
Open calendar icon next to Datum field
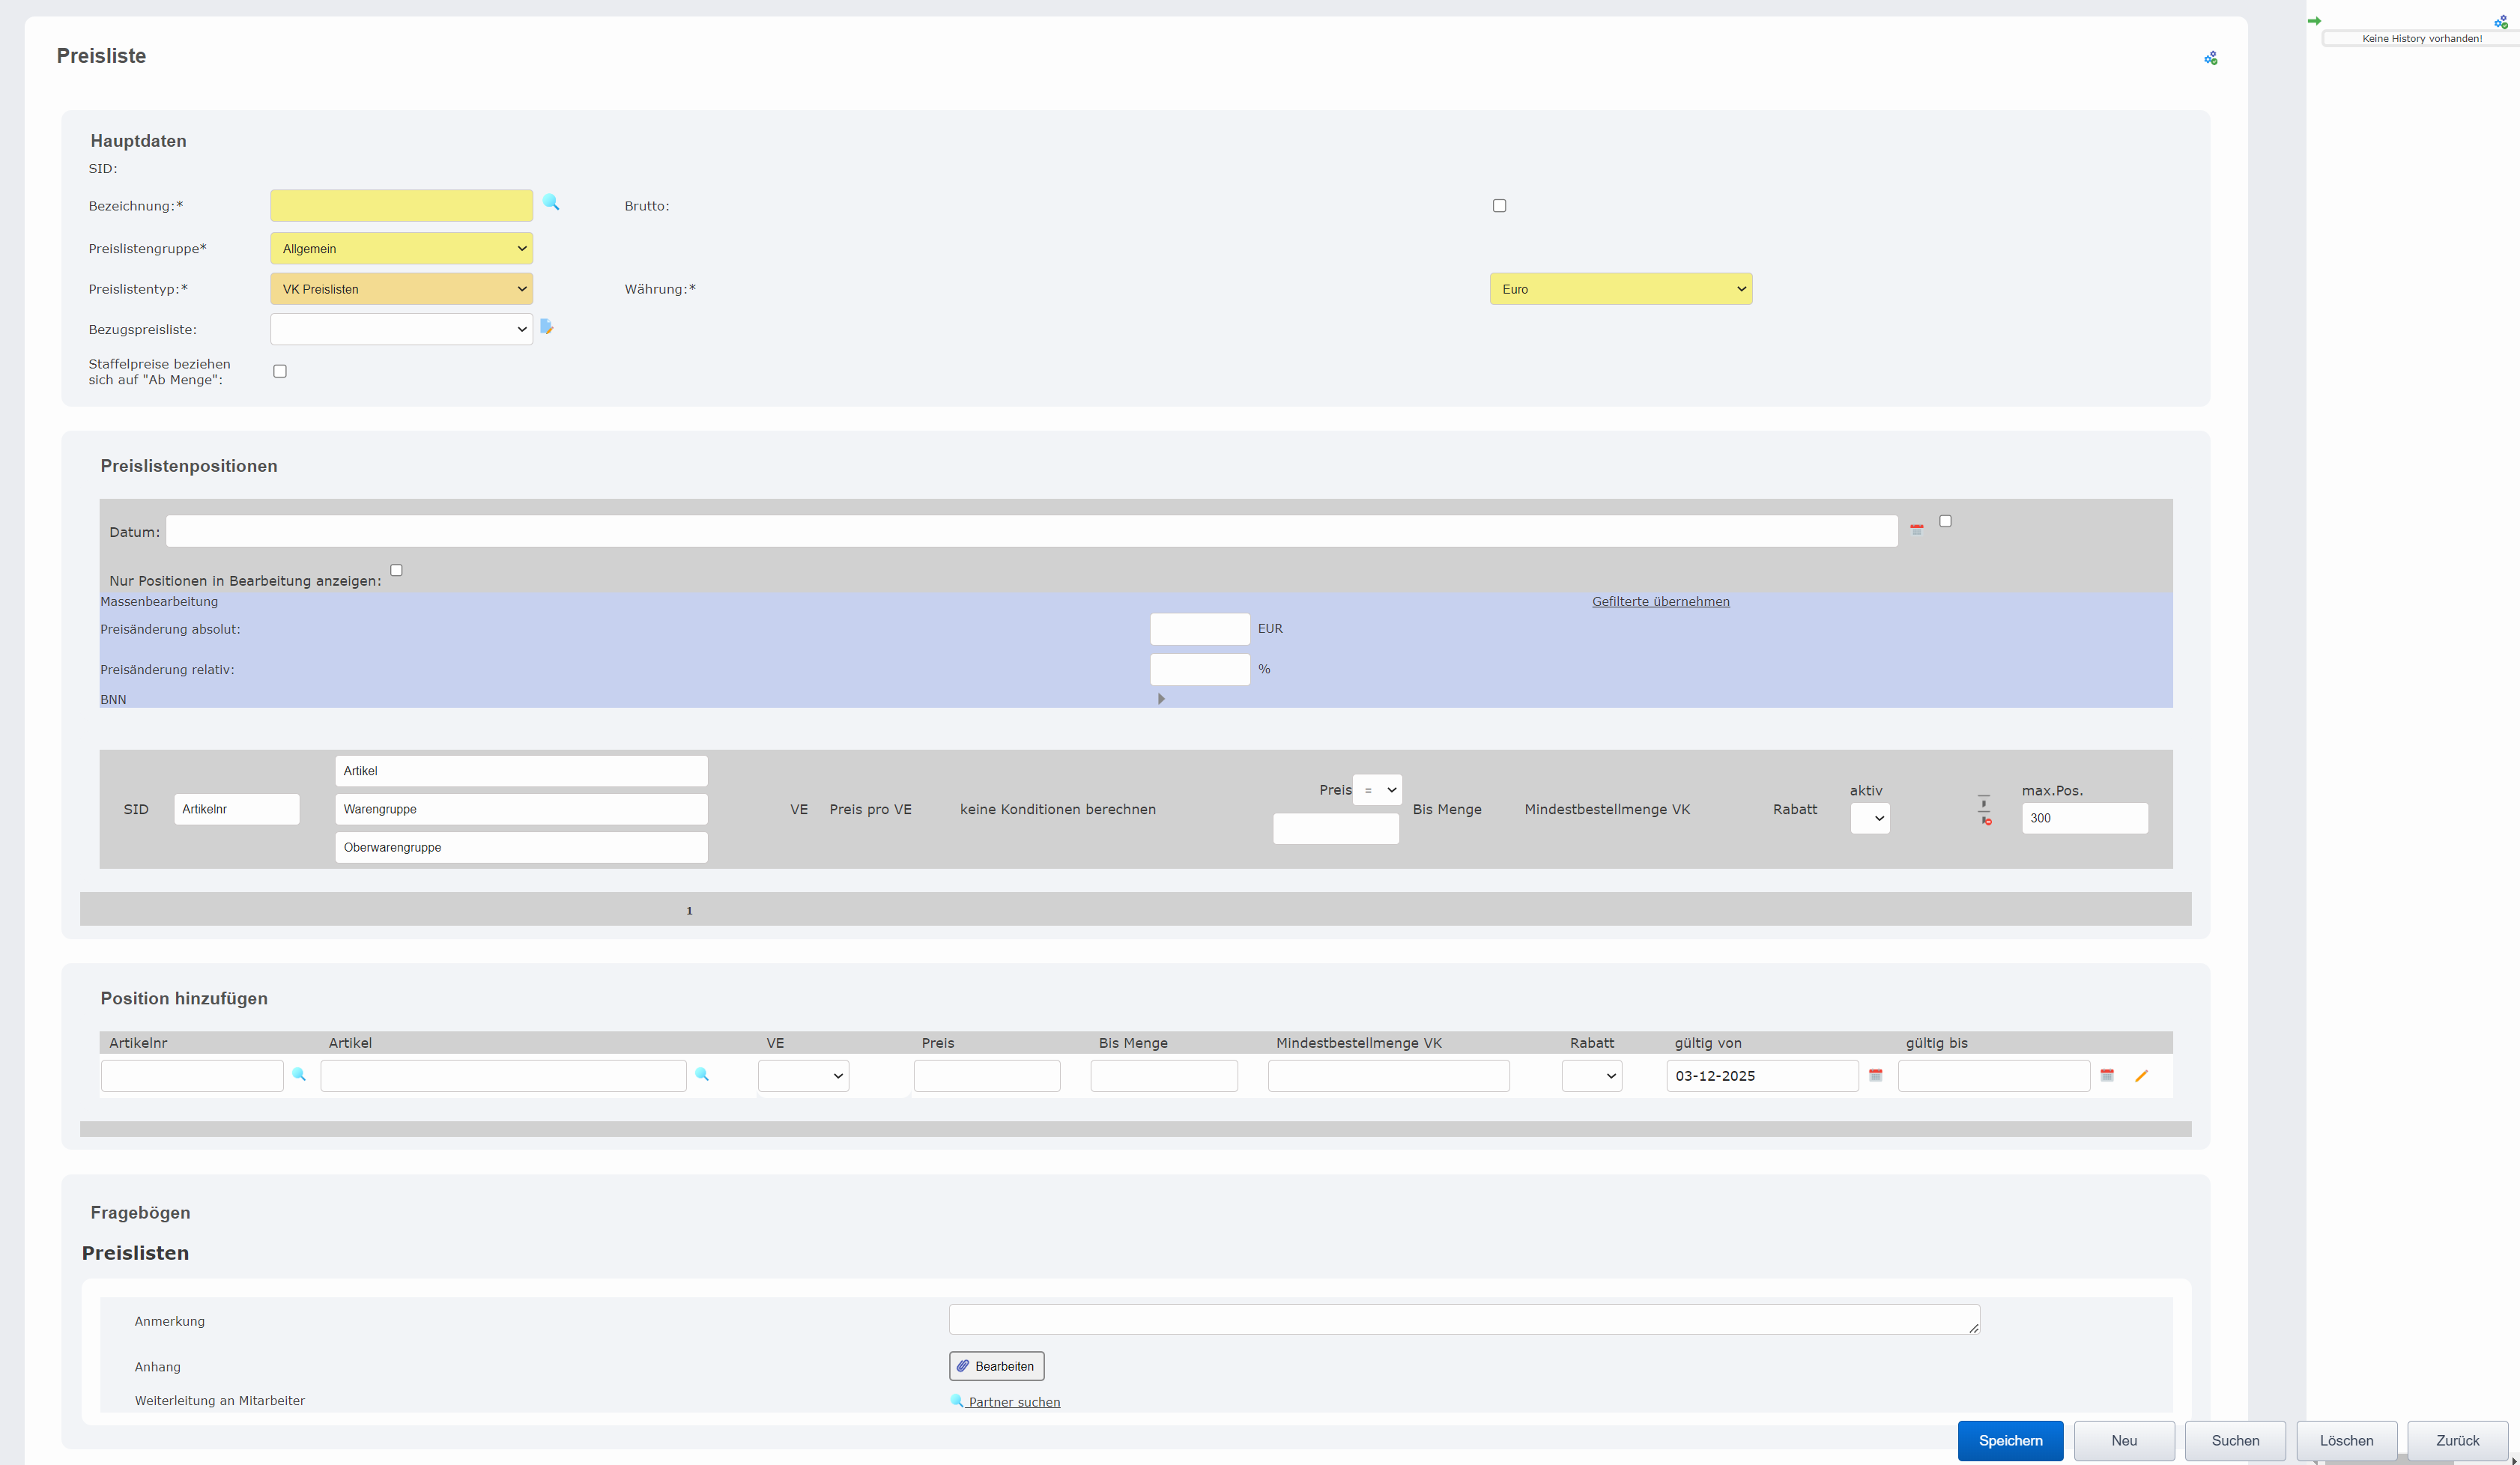click(1916, 530)
